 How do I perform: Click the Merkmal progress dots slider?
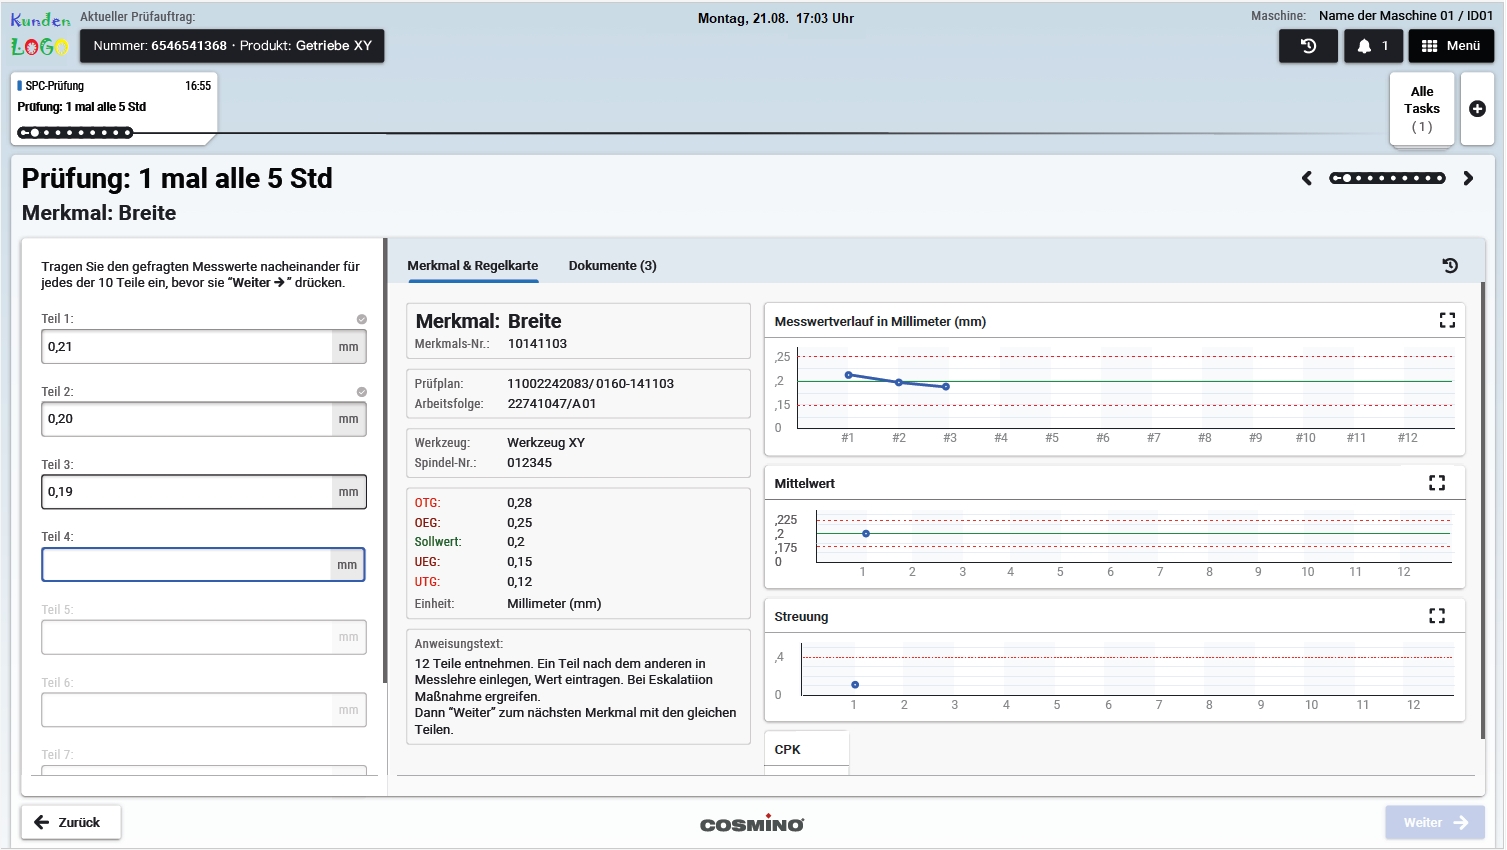(1387, 179)
